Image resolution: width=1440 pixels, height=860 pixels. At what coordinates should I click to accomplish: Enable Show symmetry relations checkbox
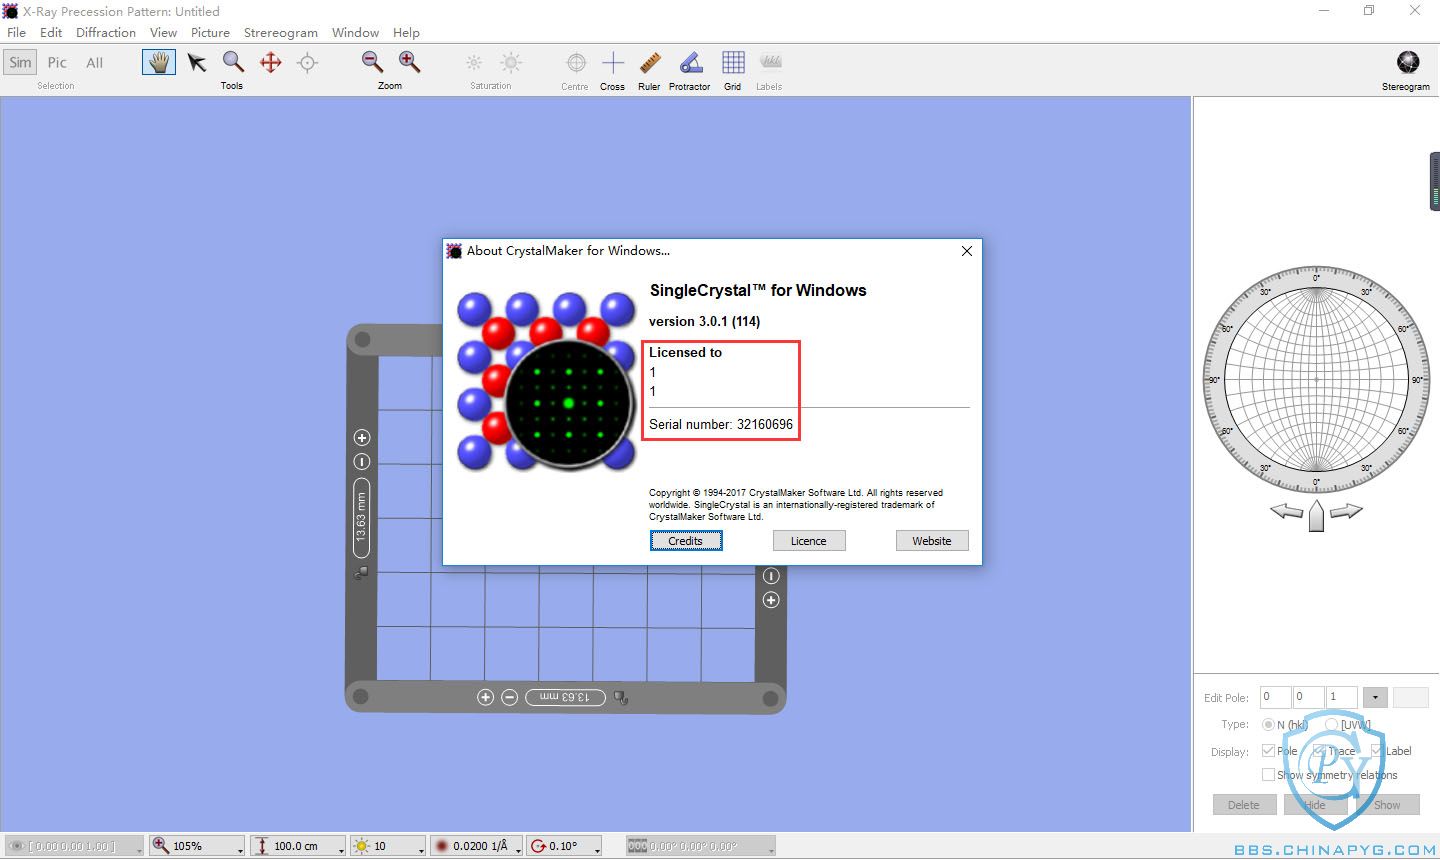click(1268, 775)
